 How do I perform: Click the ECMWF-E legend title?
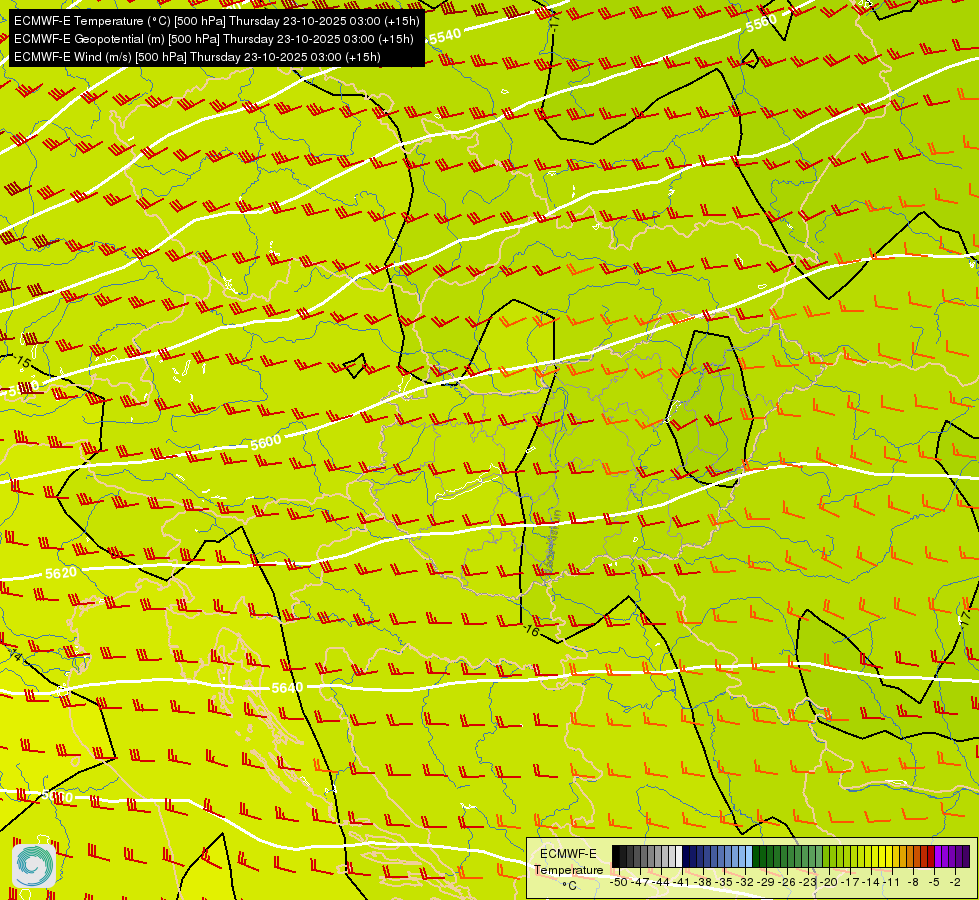(568, 854)
